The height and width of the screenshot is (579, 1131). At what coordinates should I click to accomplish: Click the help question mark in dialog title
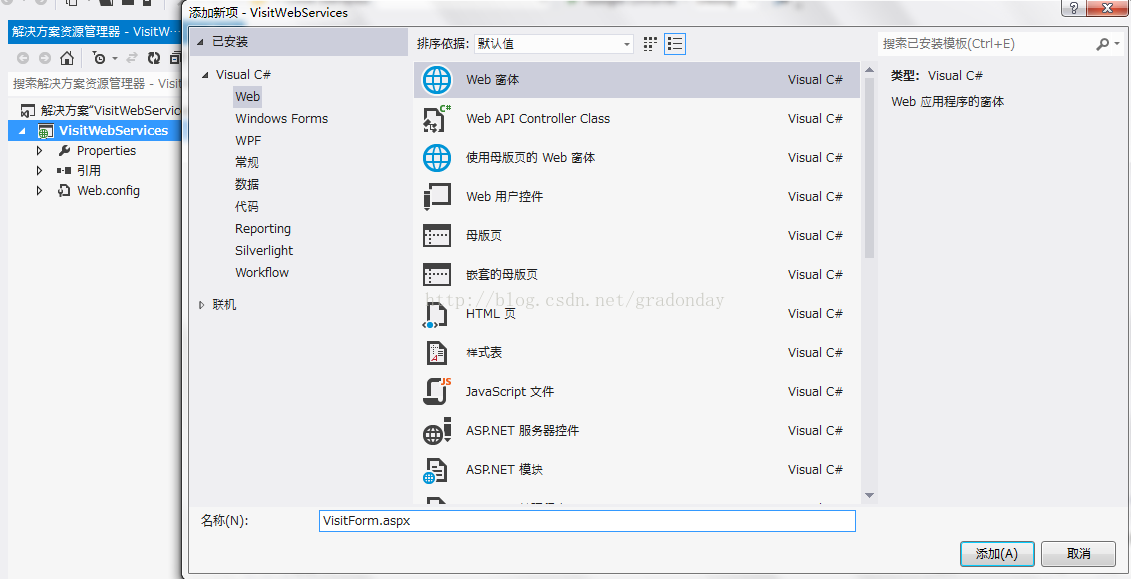click(1074, 8)
